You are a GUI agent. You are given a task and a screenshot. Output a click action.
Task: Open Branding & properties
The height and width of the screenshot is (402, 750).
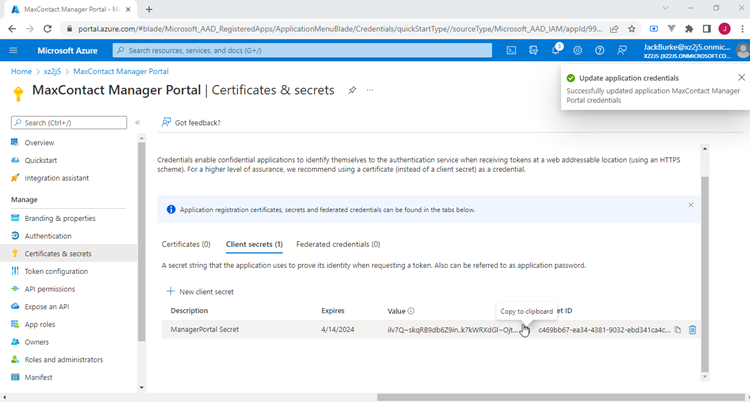[x=60, y=218]
